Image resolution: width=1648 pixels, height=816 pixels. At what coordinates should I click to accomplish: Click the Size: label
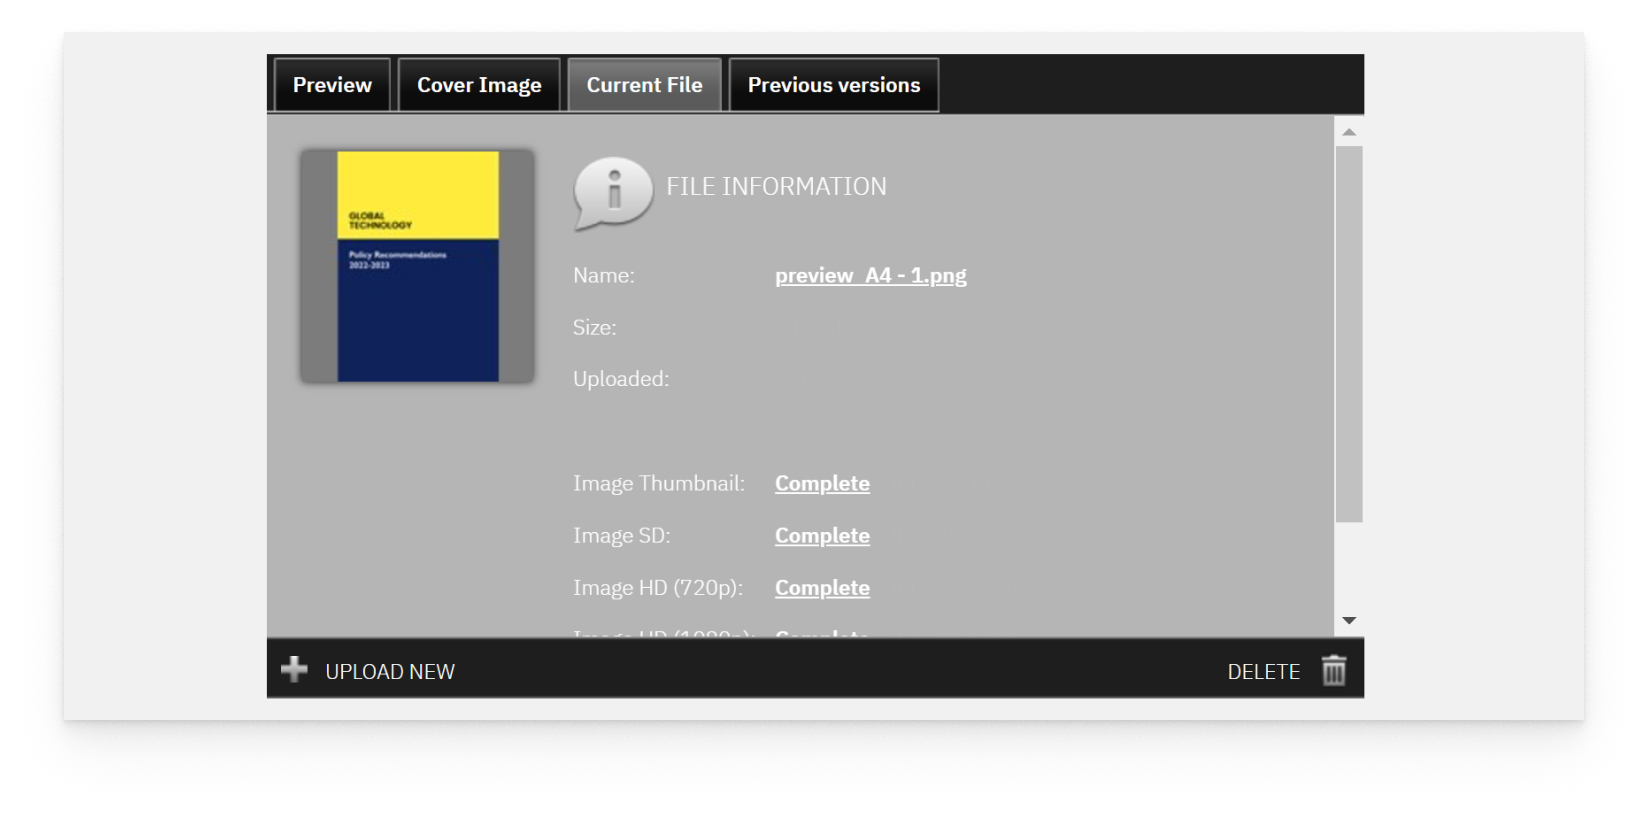click(595, 327)
